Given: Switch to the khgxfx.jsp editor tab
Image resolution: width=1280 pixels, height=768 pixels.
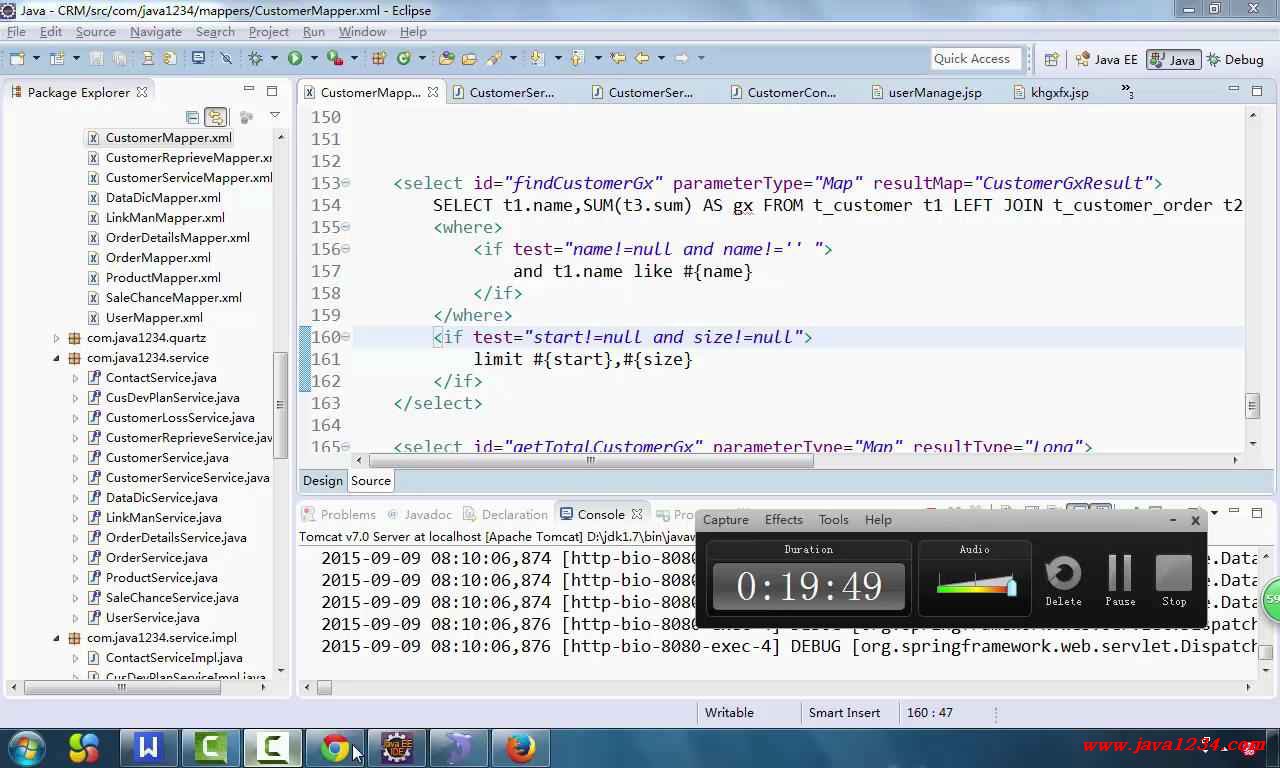Looking at the screenshot, I should coord(1050,92).
